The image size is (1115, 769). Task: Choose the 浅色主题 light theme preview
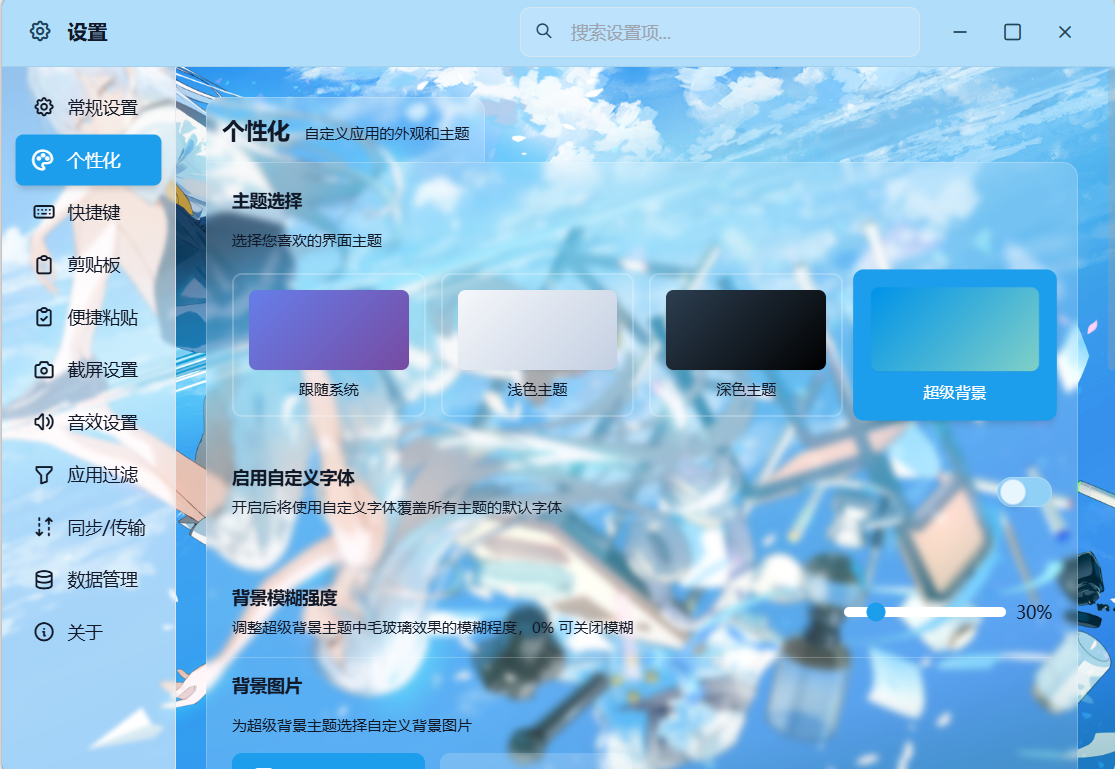pyautogui.click(x=538, y=329)
